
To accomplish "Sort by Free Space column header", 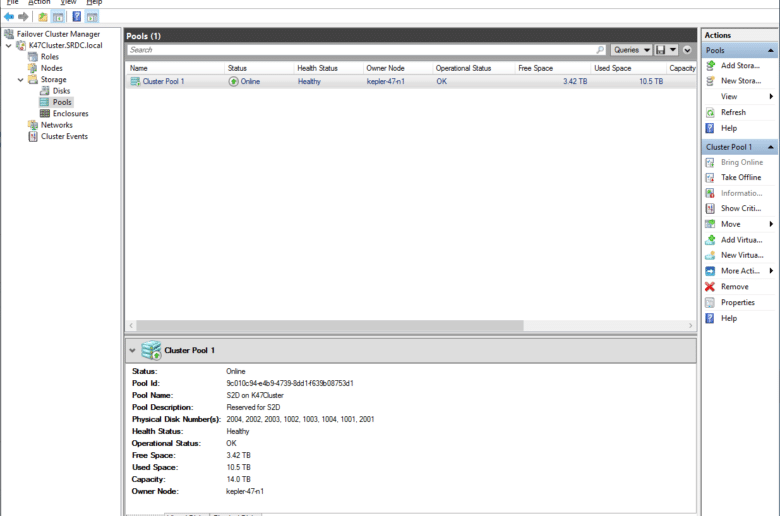I will (x=553, y=68).
